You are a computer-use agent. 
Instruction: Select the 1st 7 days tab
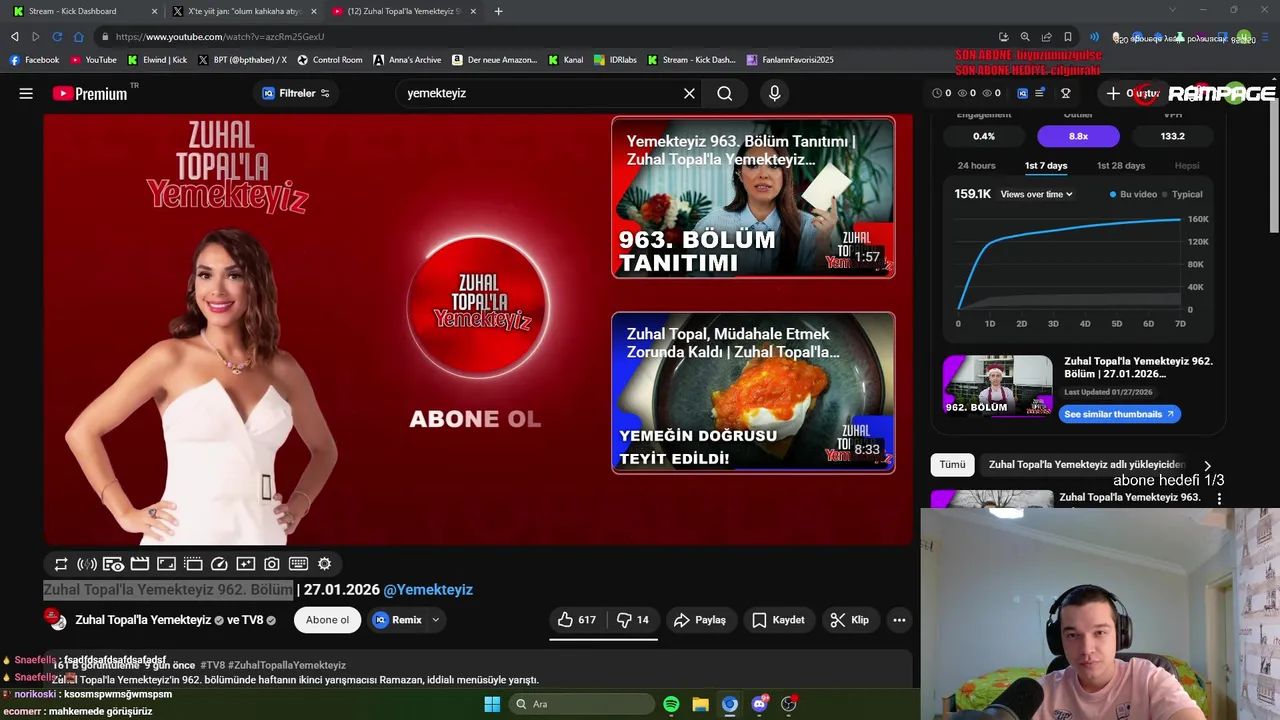[1046, 166]
